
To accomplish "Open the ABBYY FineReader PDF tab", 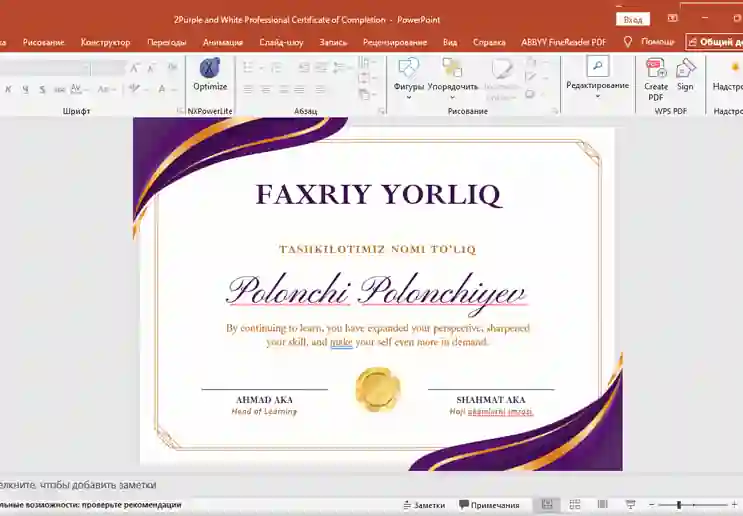I will point(563,42).
